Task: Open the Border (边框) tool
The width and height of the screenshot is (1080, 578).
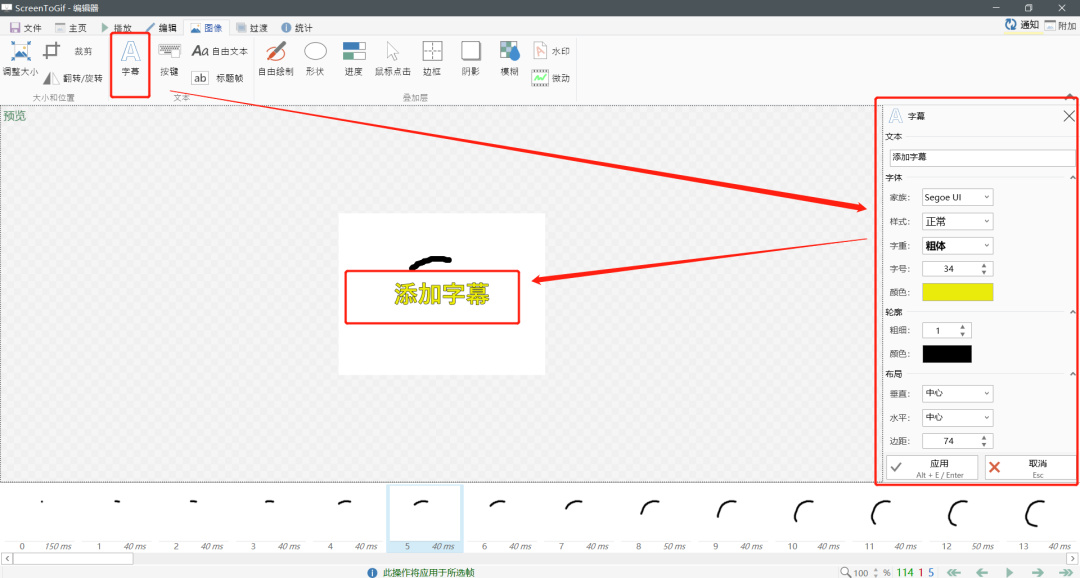Action: pyautogui.click(x=432, y=59)
